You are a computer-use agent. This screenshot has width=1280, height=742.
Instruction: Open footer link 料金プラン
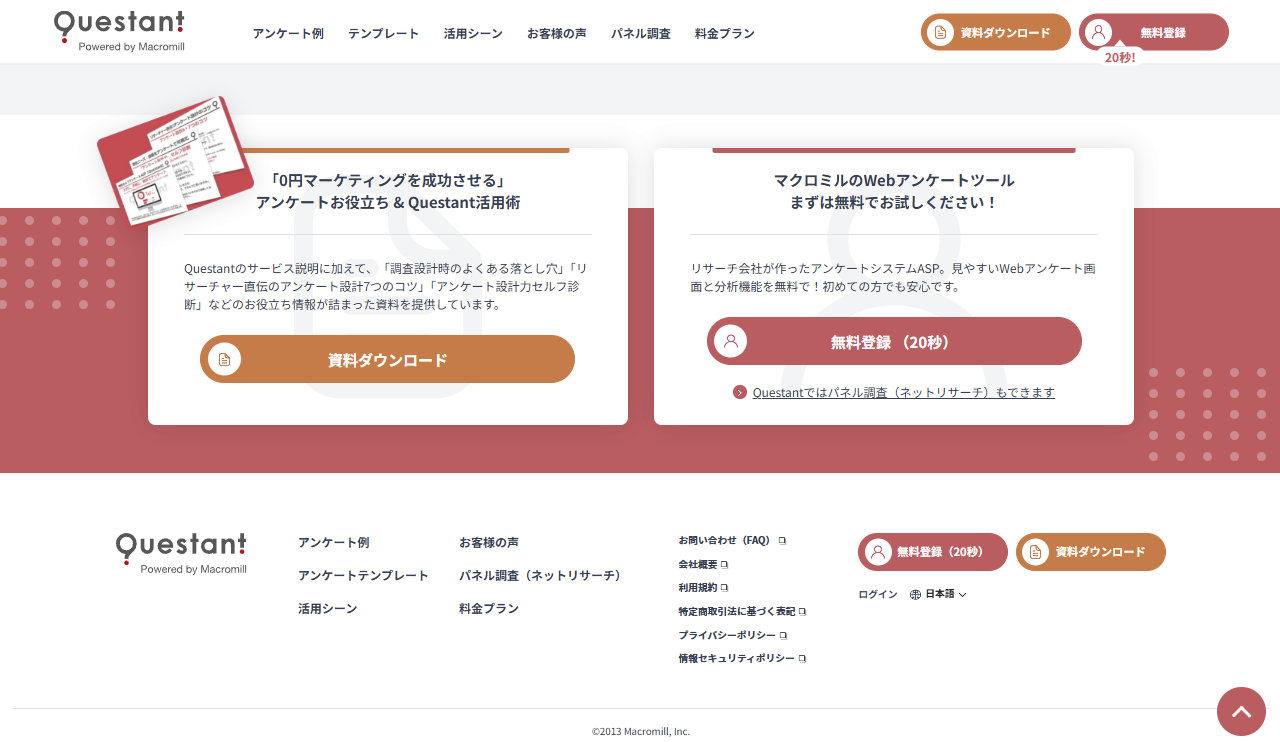click(x=489, y=608)
